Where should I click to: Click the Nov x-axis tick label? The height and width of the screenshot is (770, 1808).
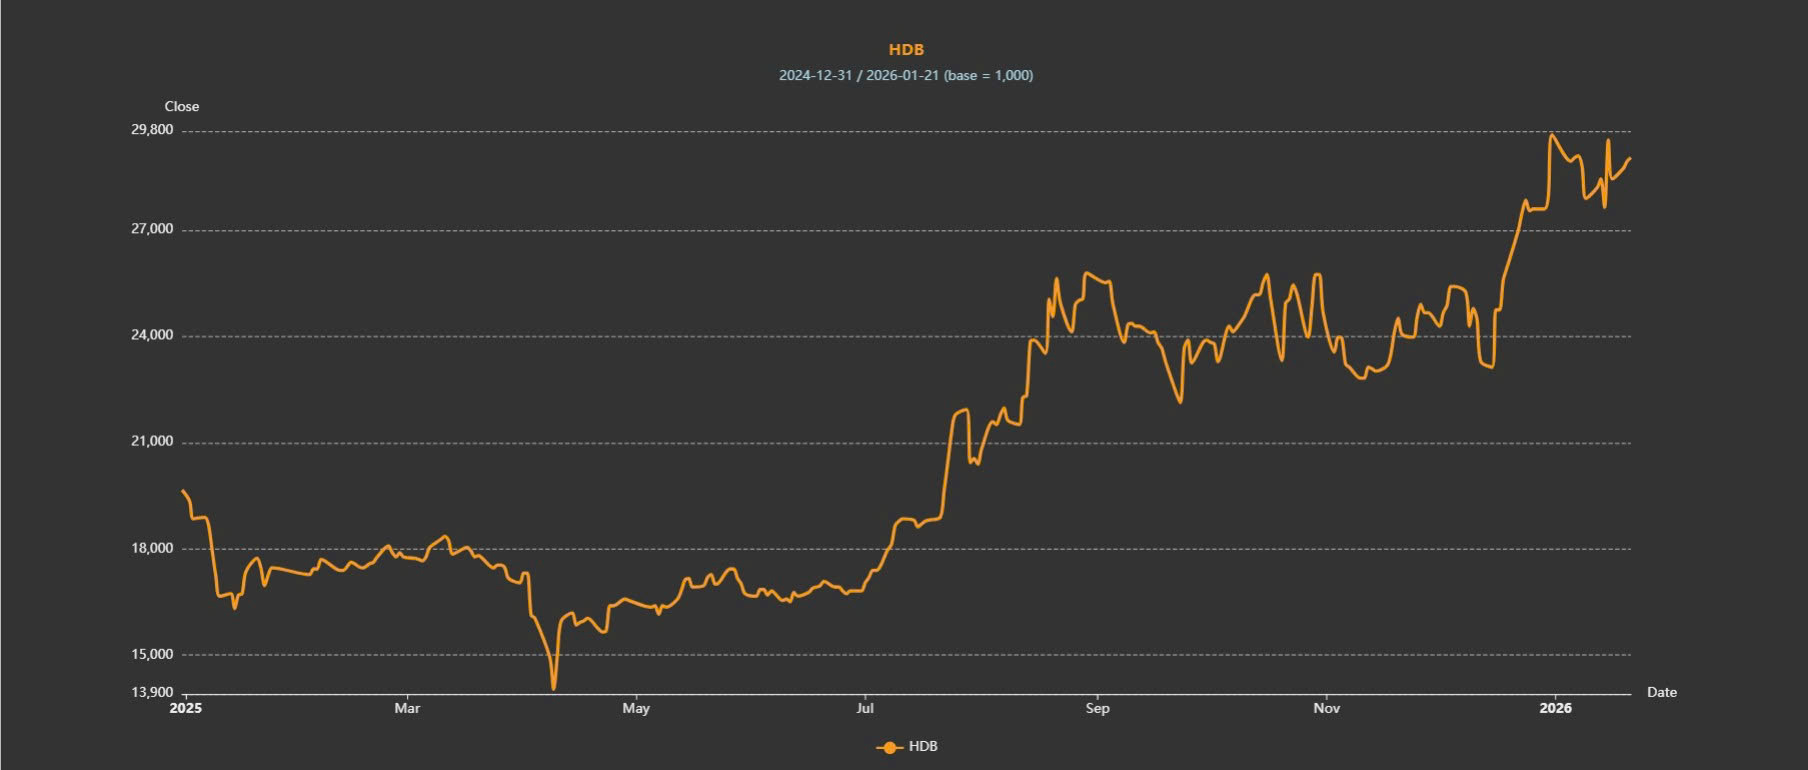coord(1326,708)
